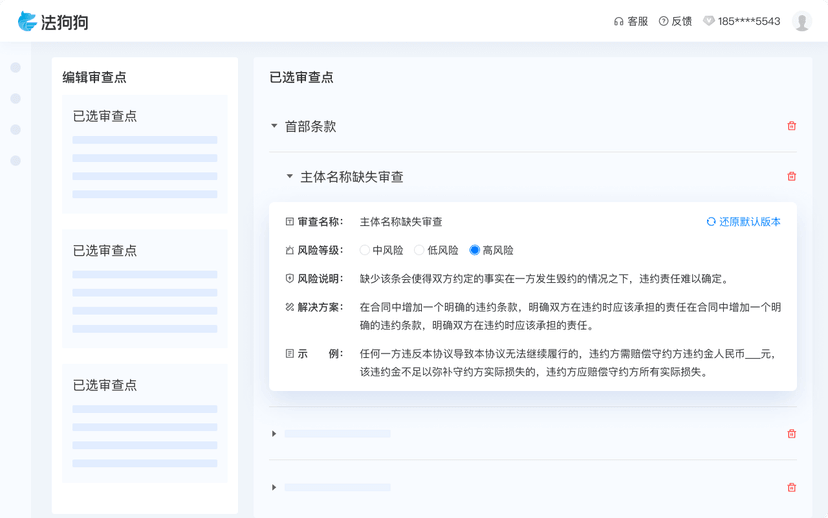The image size is (828, 518).
Task: Click the 法狗狗 logo
Action: (53, 22)
